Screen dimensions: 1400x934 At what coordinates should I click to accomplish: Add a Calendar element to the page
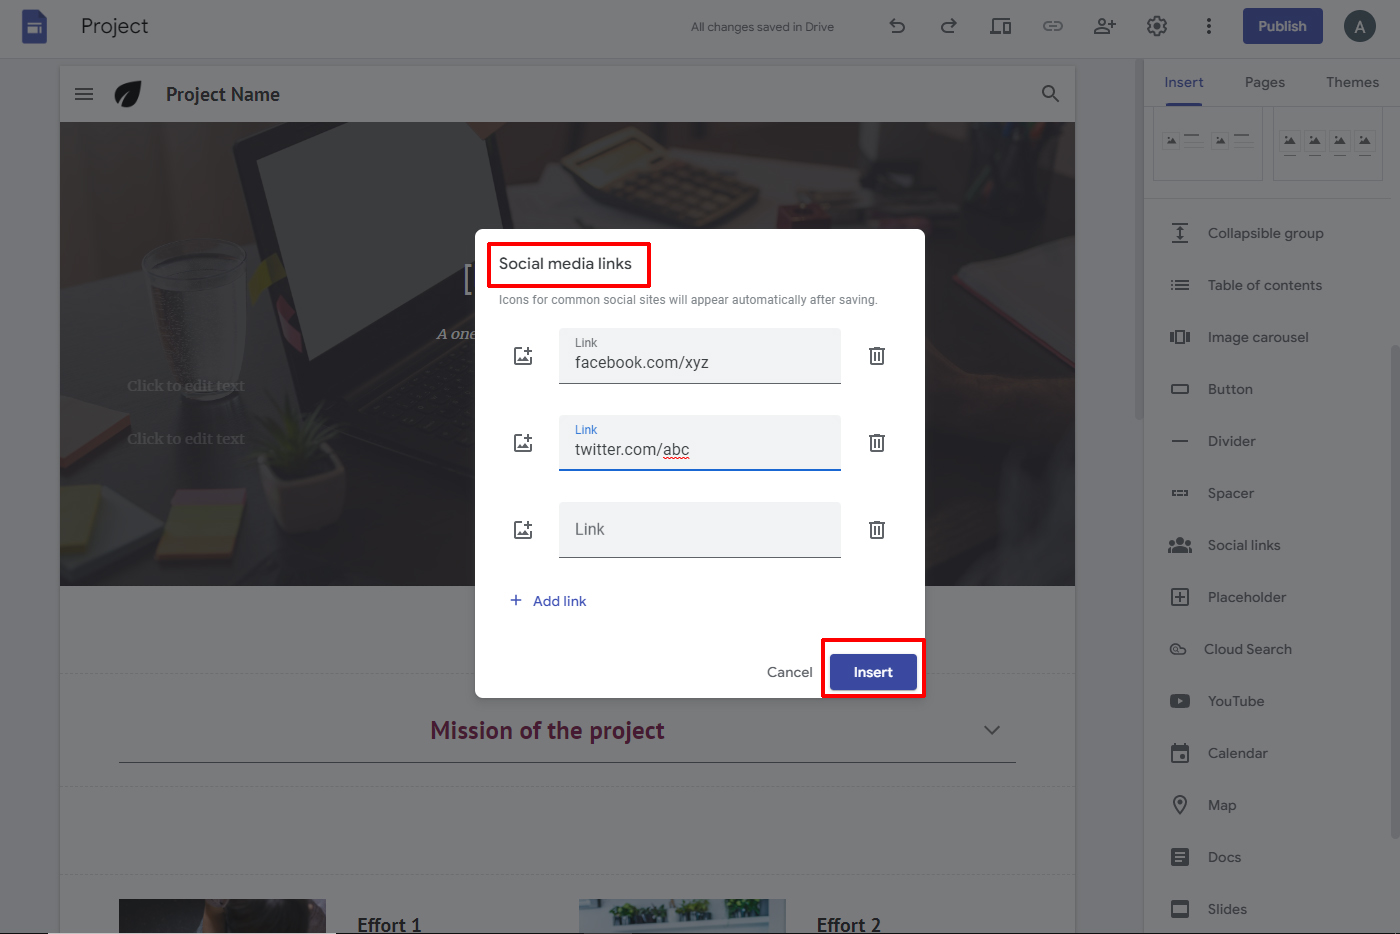click(x=1237, y=753)
